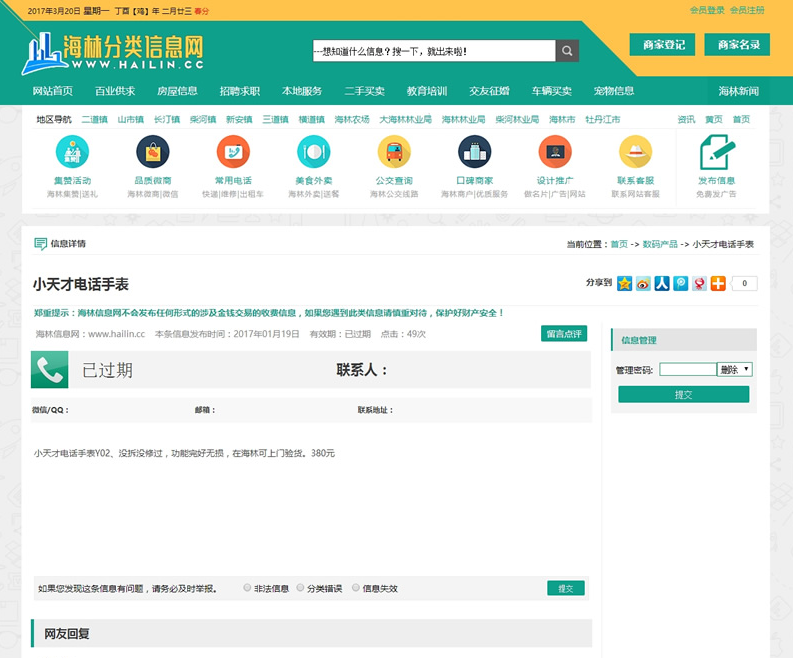
Task: Open more share options orange plus icon
Action: [718, 283]
